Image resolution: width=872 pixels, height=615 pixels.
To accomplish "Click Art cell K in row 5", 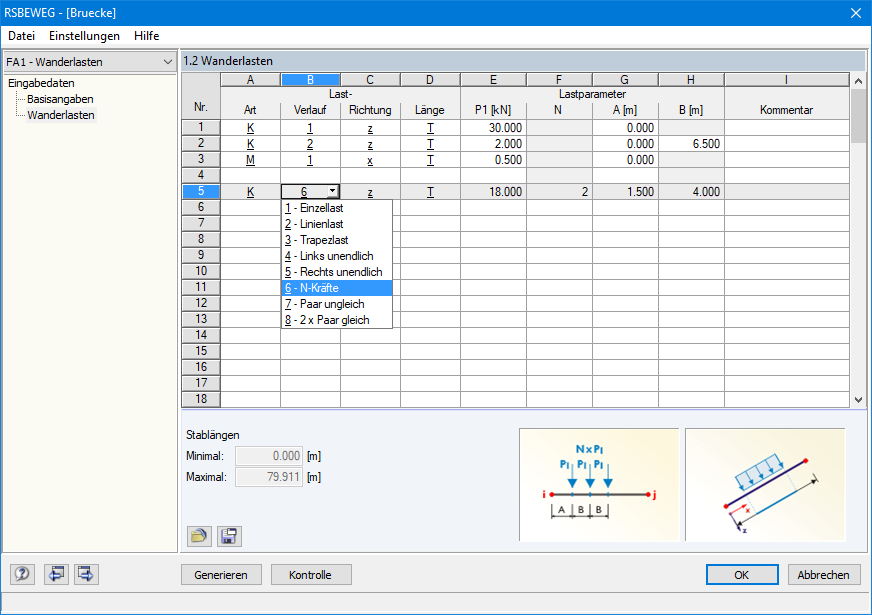I will 250,192.
